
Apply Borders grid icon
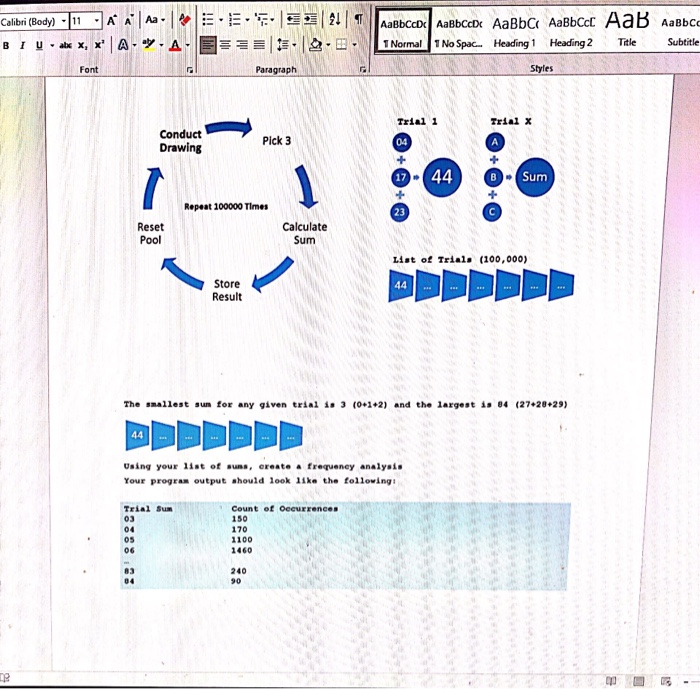pyautogui.click(x=341, y=44)
